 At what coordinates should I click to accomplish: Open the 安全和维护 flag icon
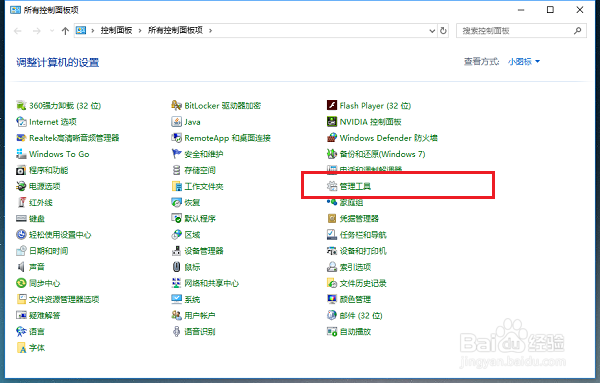coord(176,154)
